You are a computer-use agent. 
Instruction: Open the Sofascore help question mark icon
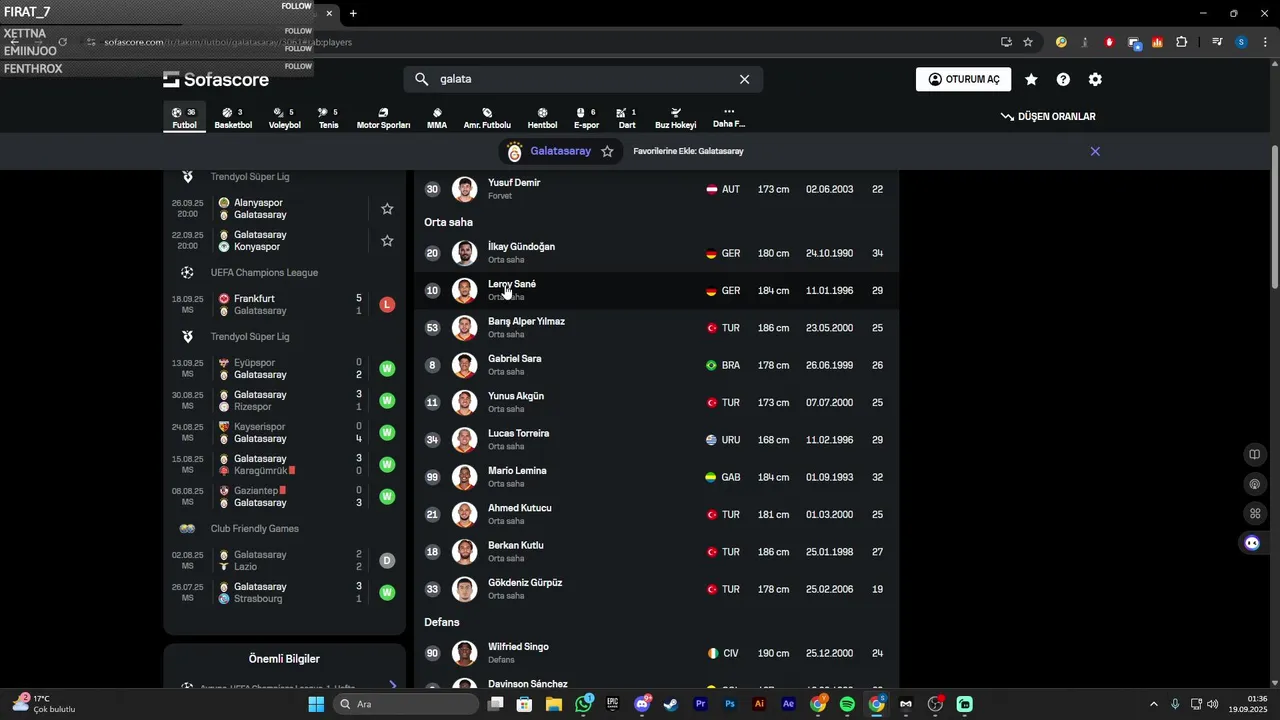coord(1063,79)
